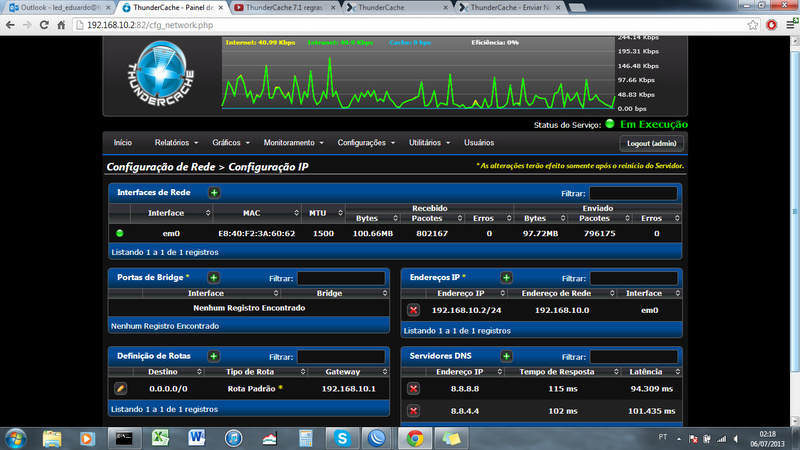Click Logout (admin) button
This screenshot has width=800, height=450.
(x=652, y=143)
